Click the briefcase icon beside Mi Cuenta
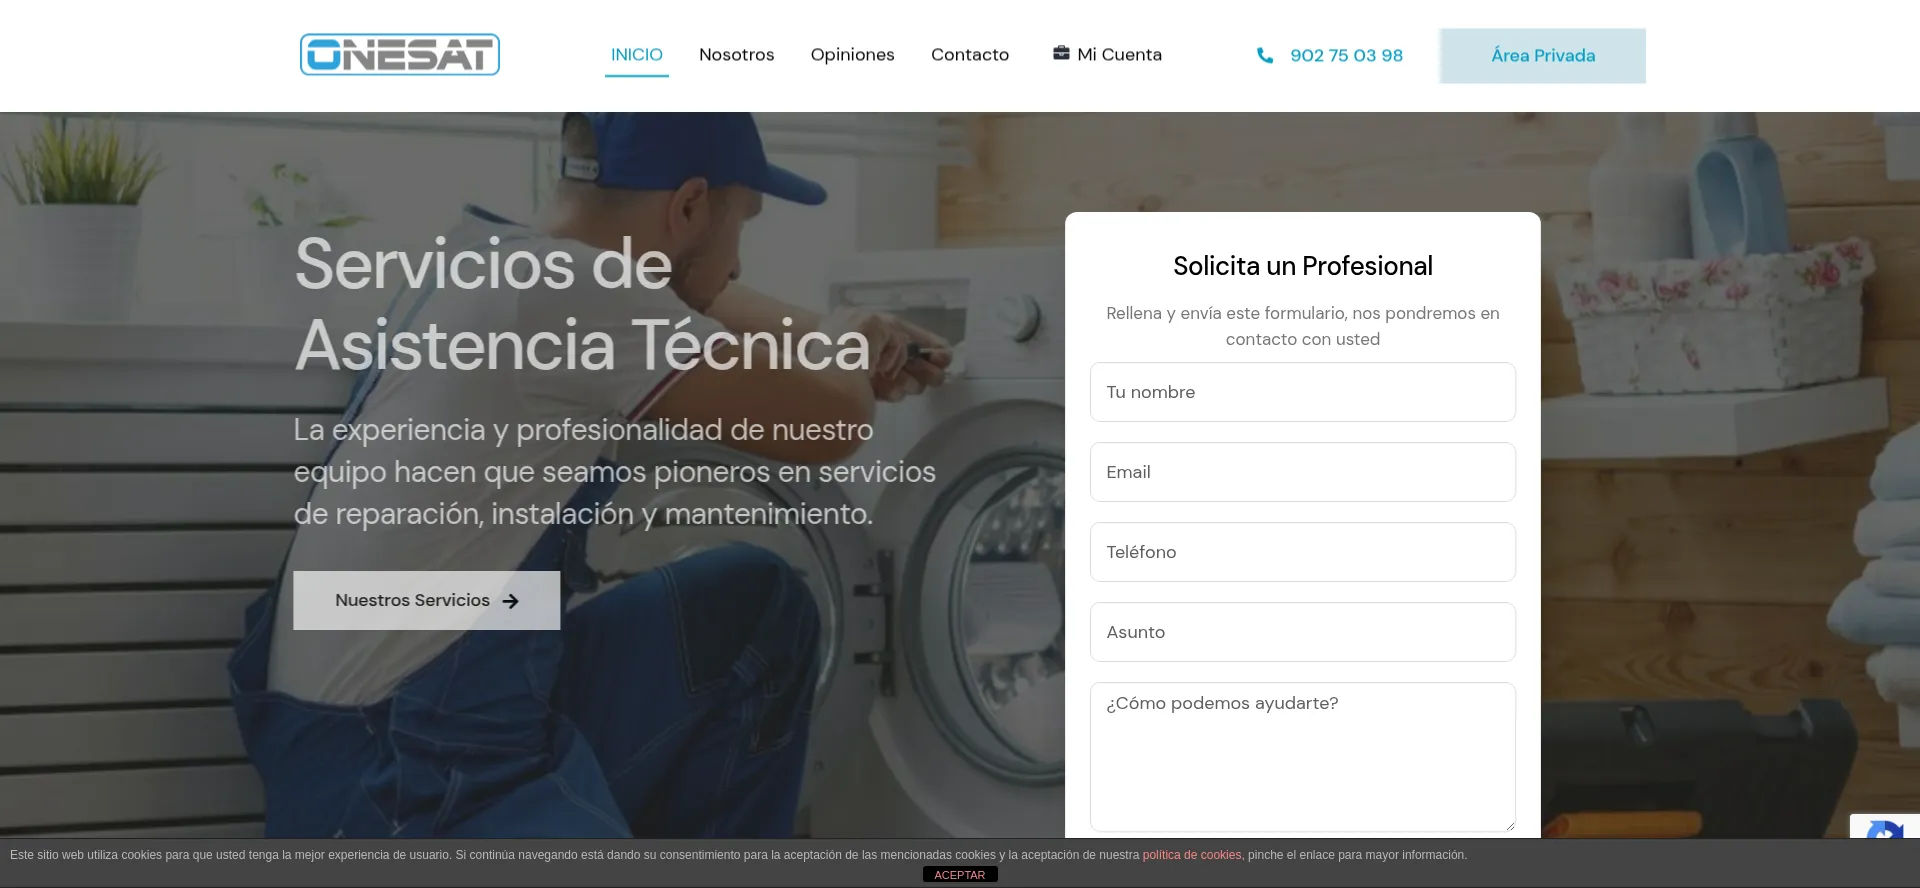Image resolution: width=1920 pixels, height=888 pixels. (x=1061, y=54)
